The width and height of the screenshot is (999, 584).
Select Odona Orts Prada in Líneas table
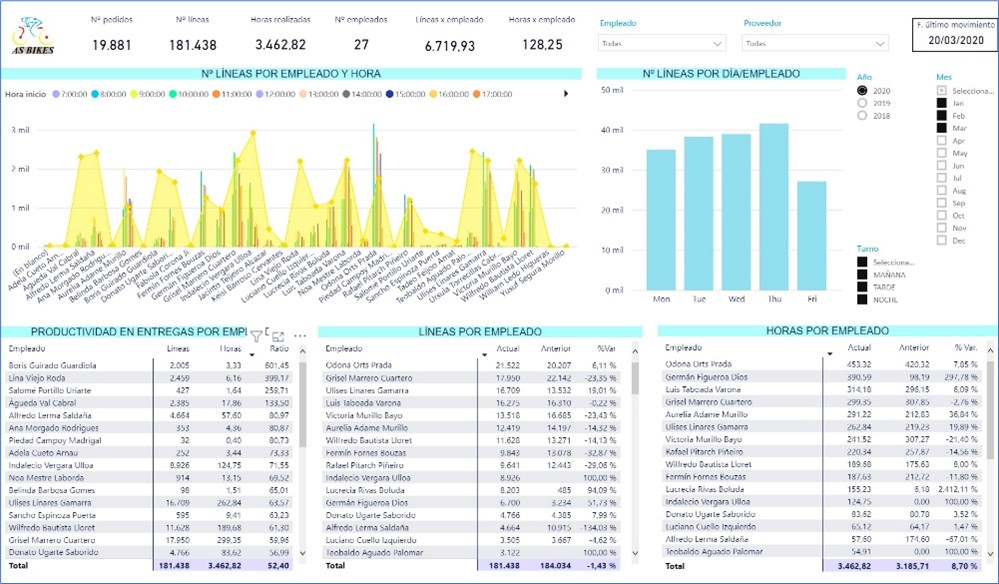359,365
